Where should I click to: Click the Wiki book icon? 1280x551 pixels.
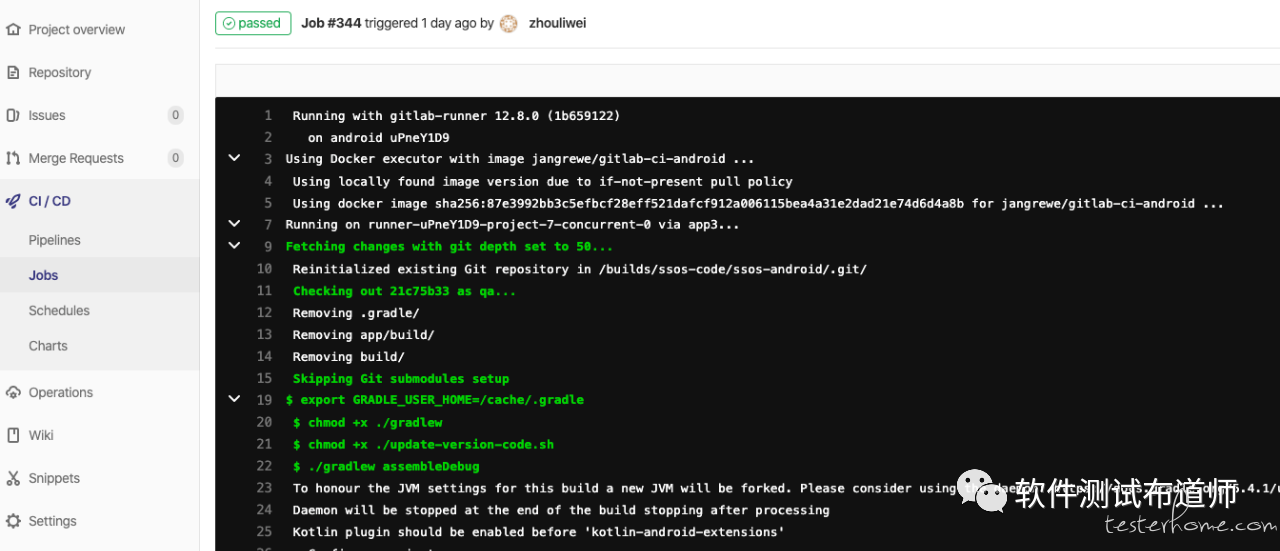(x=13, y=436)
